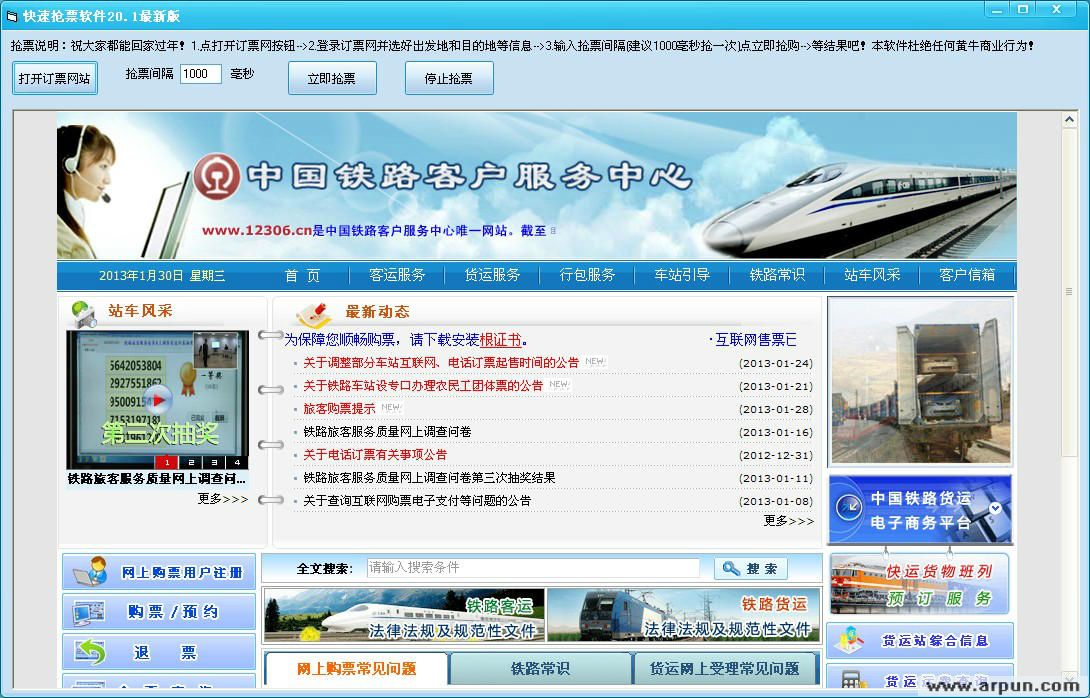Switch to the 铁路常识 tab

tap(541, 669)
